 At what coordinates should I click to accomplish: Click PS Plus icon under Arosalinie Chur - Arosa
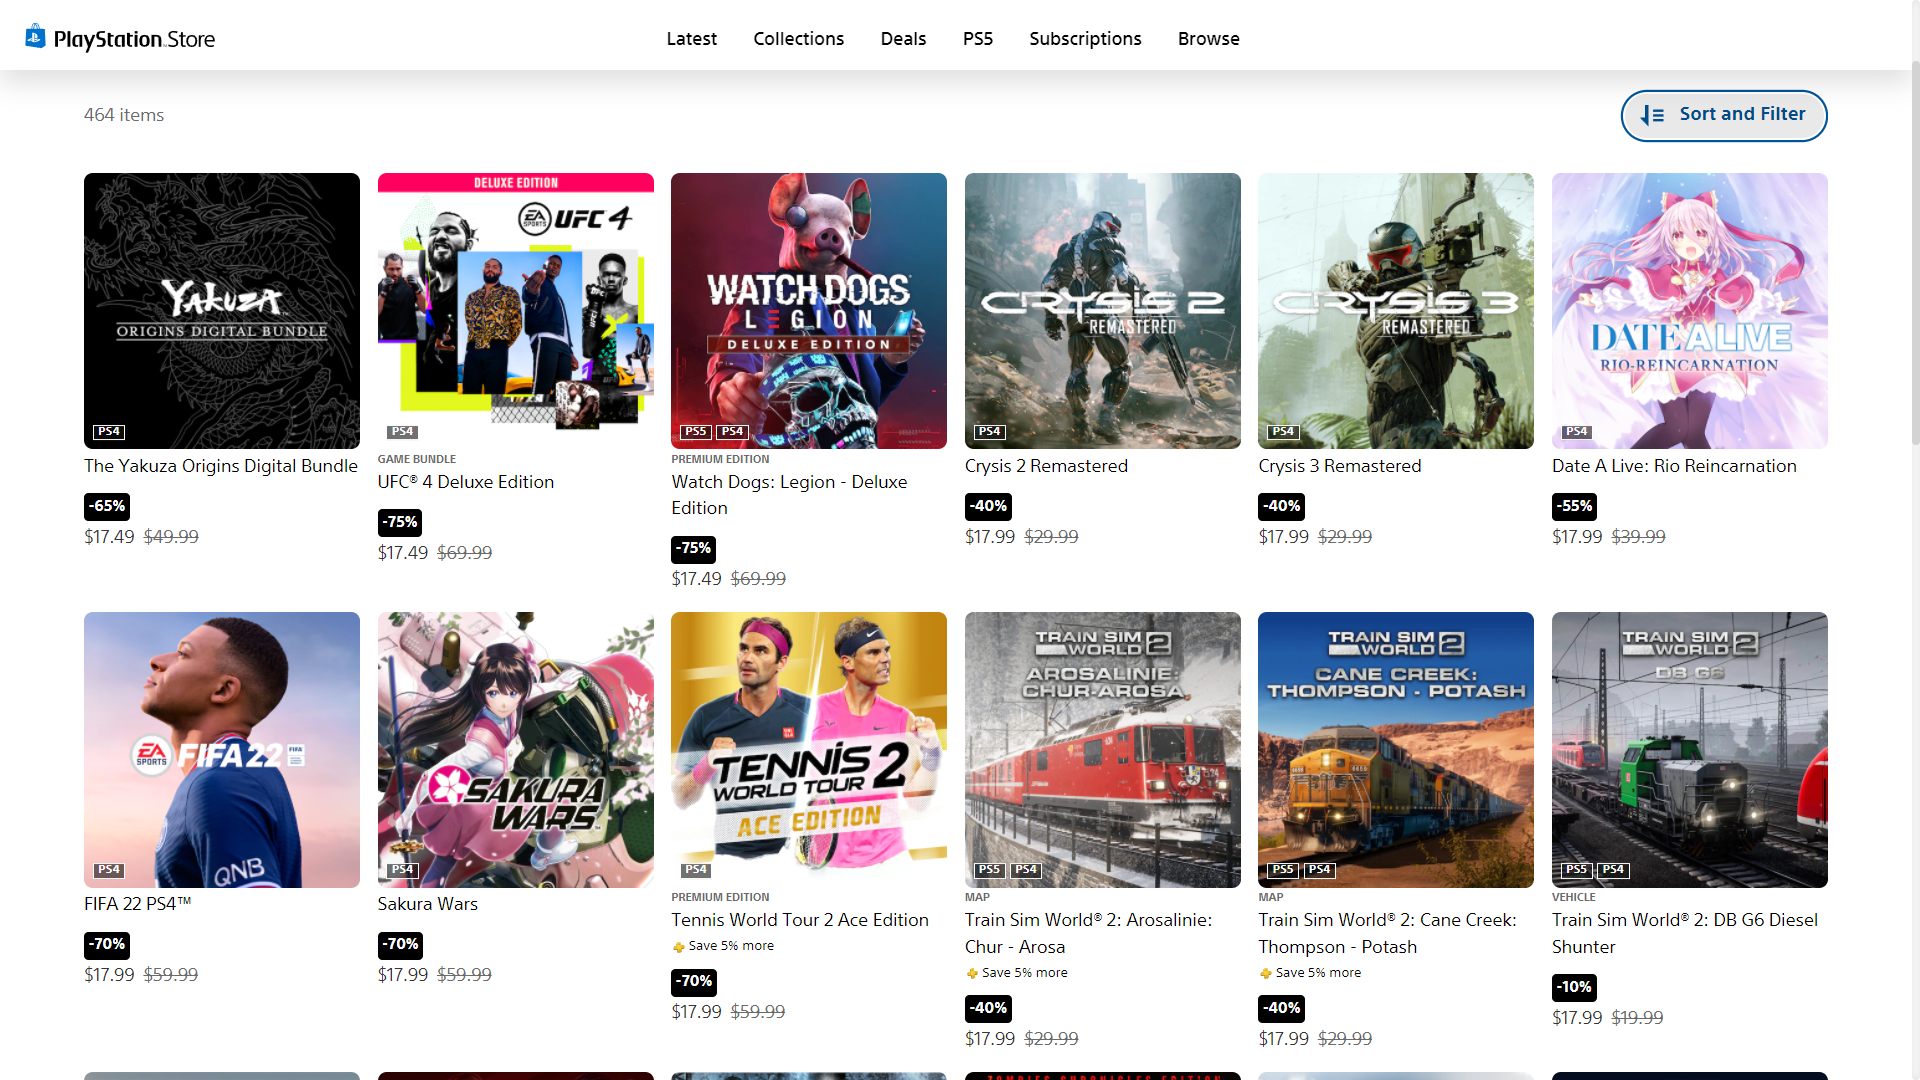click(x=972, y=973)
